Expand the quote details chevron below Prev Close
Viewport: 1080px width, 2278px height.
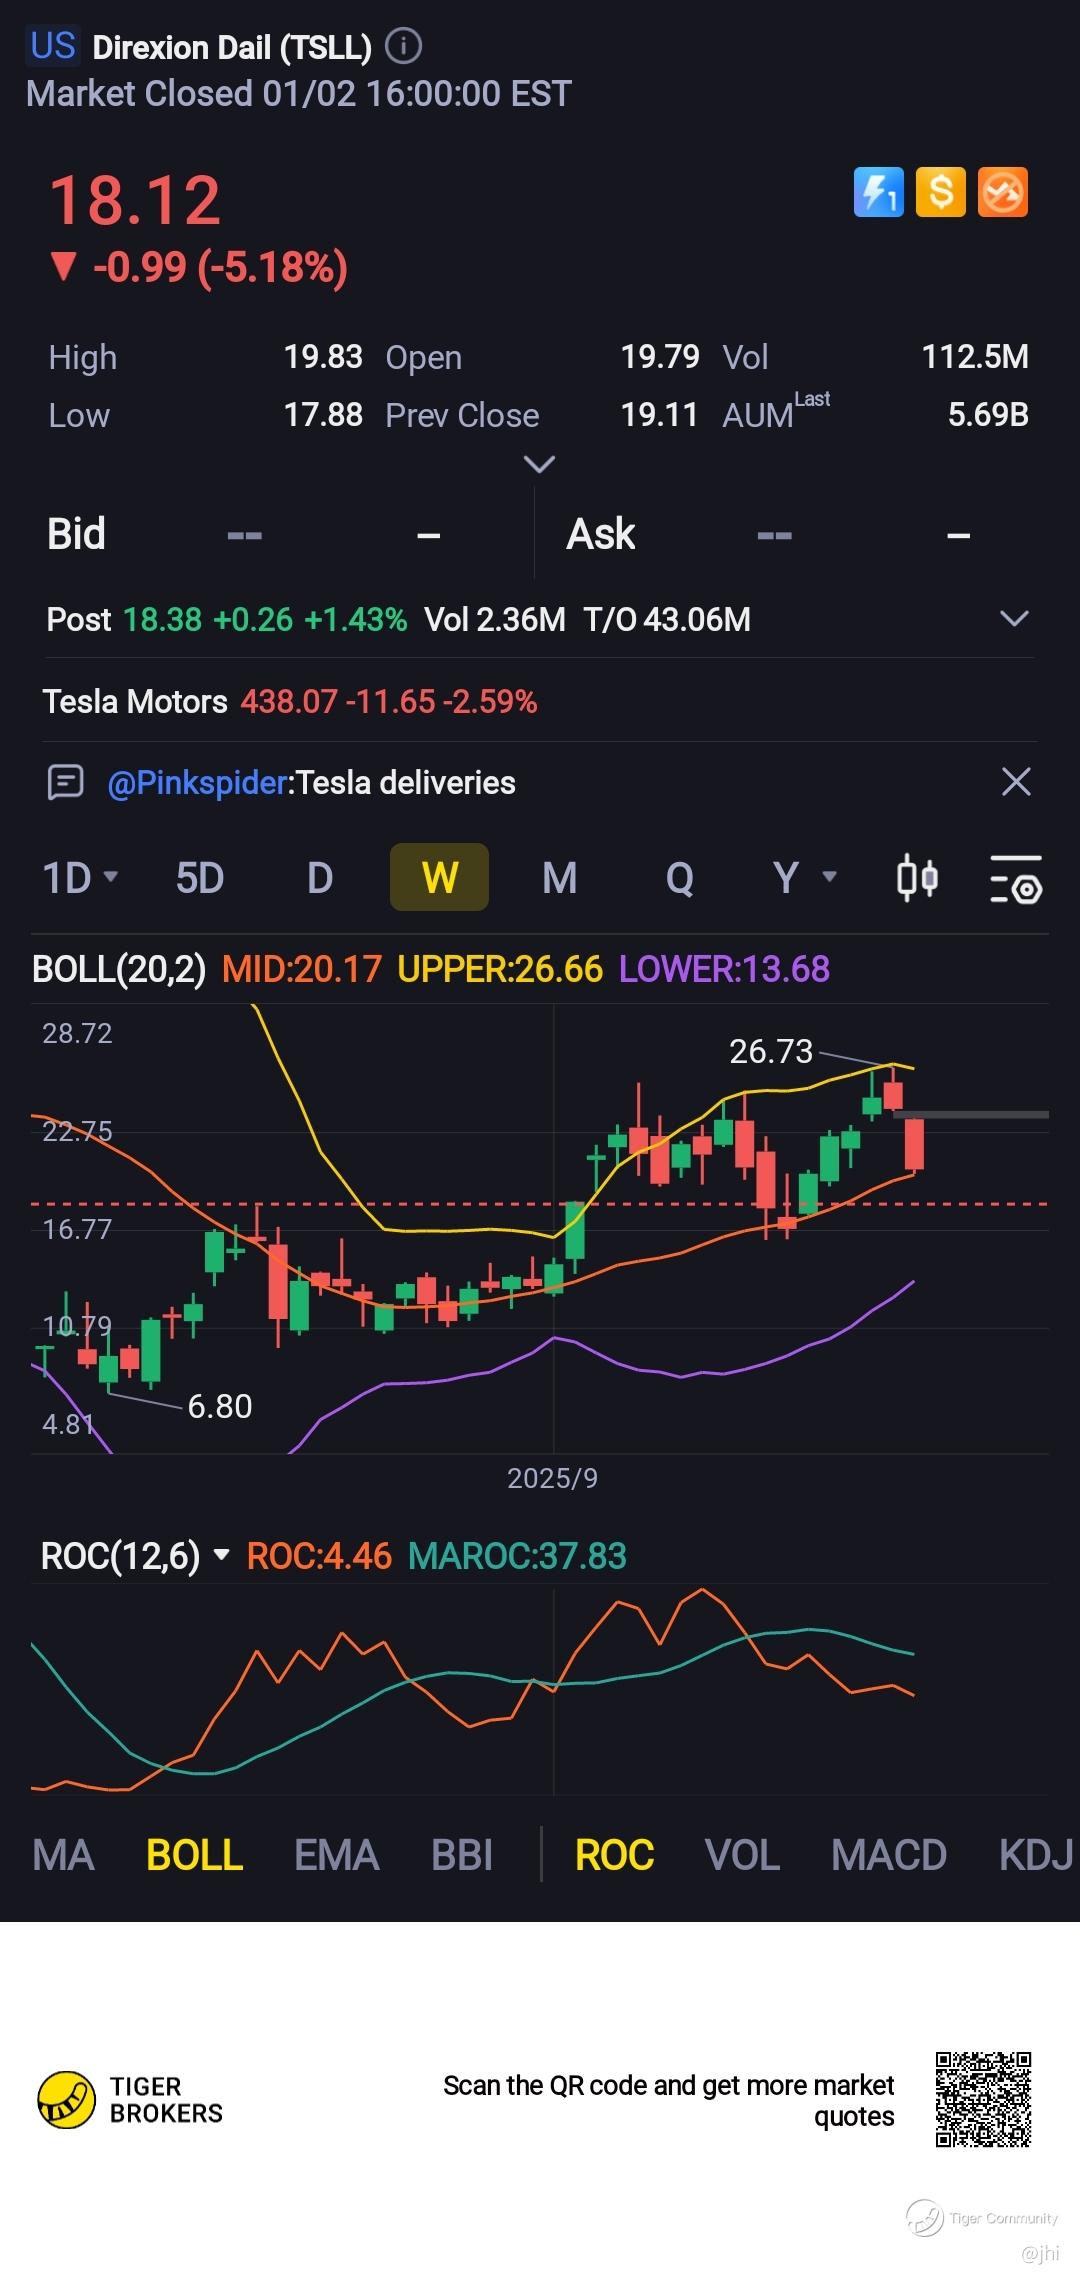pyautogui.click(x=539, y=464)
